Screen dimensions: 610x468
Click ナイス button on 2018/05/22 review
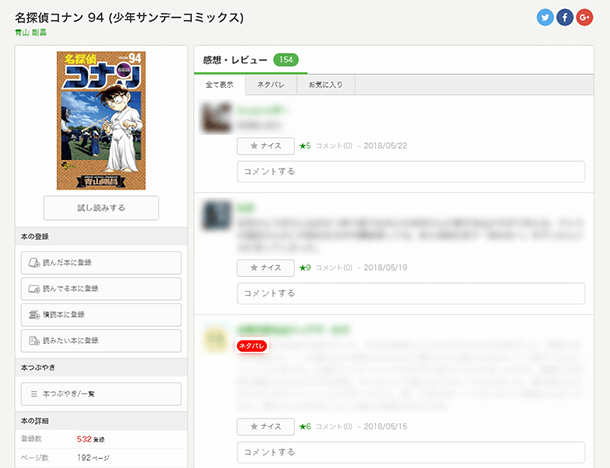(x=266, y=146)
